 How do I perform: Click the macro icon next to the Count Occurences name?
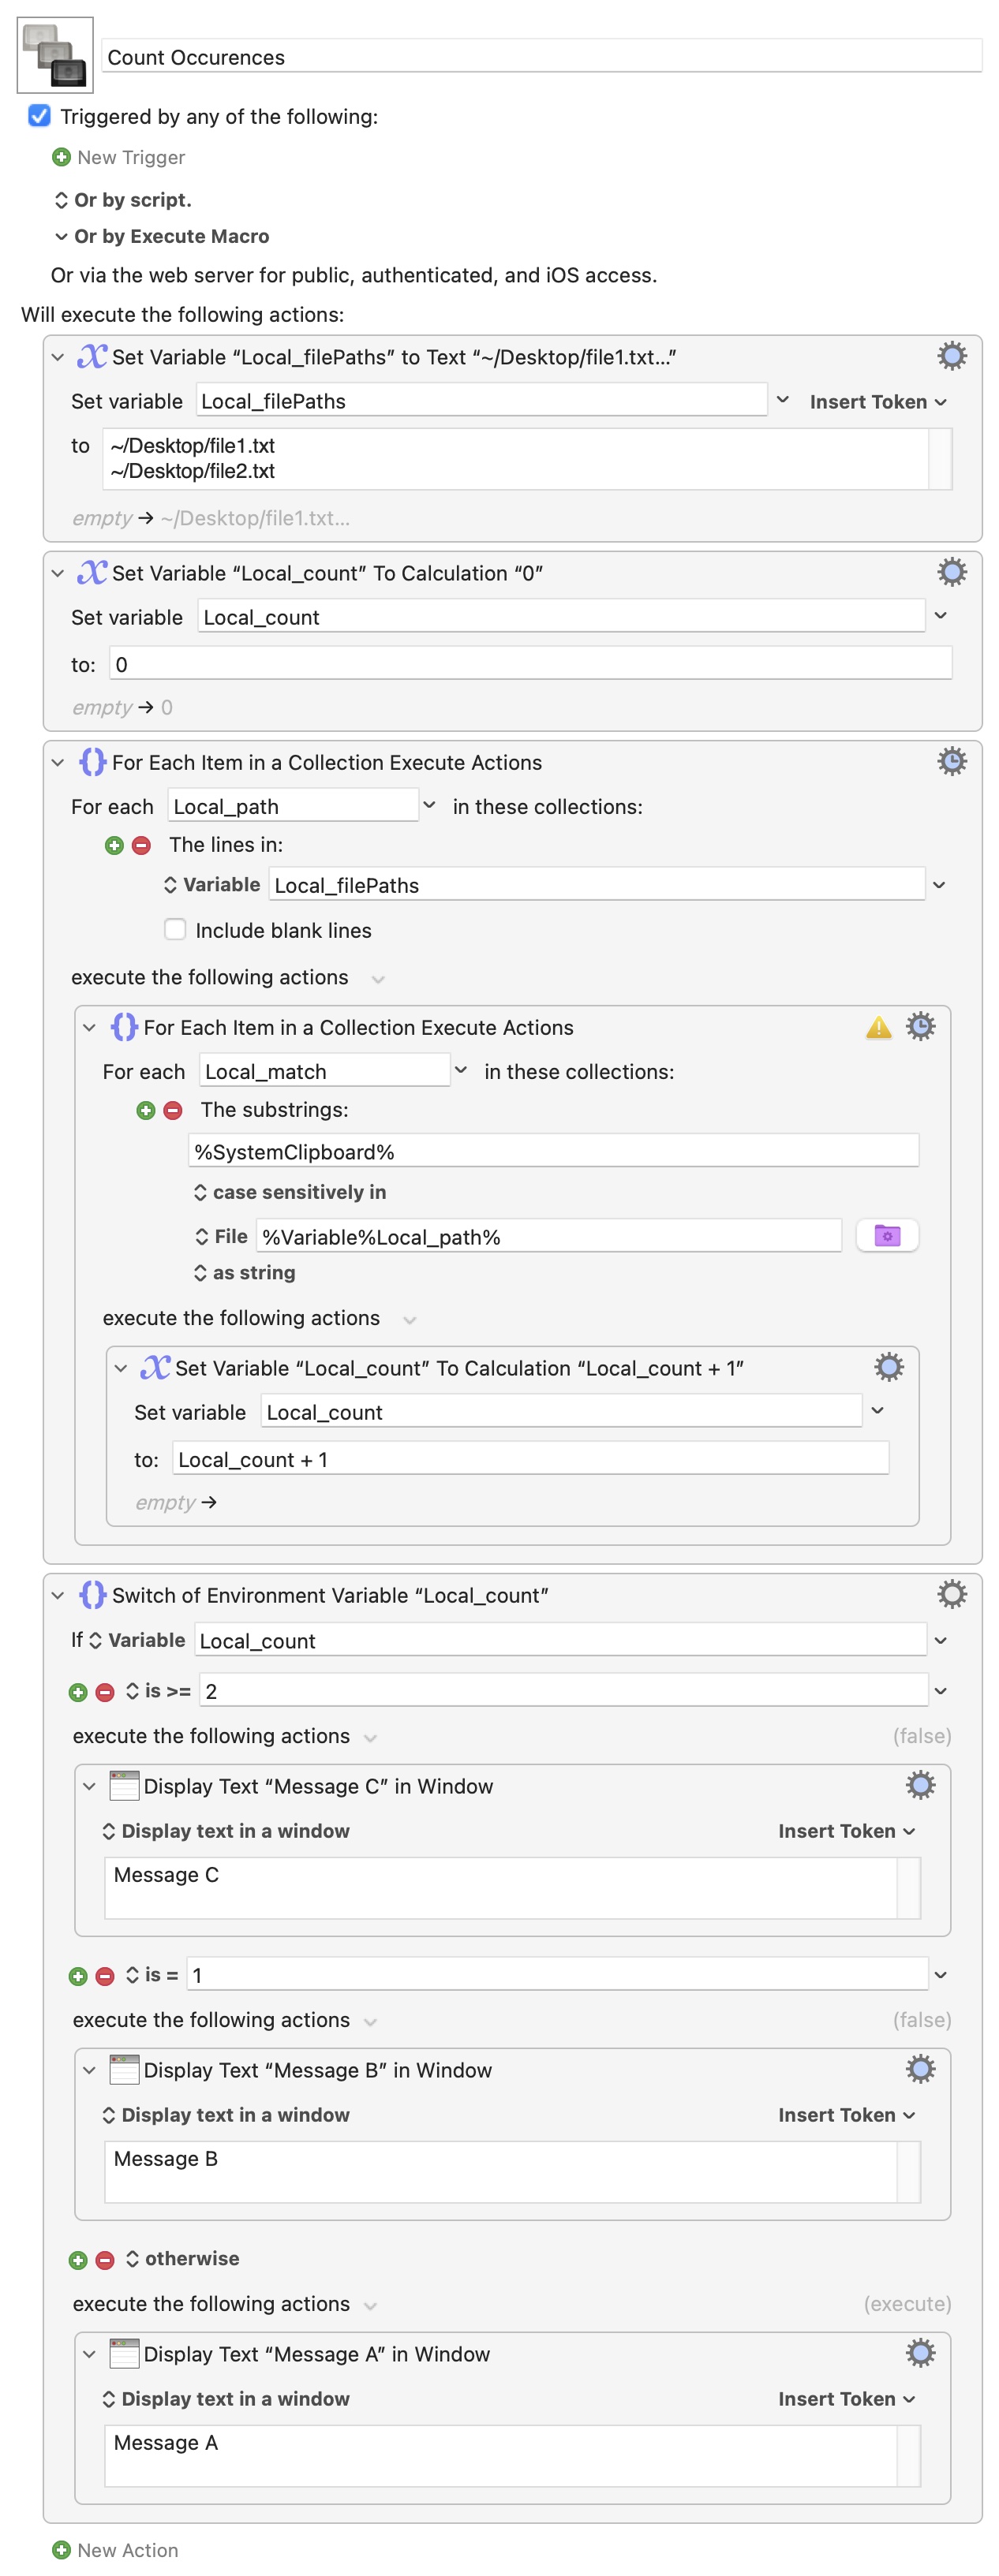pos(55,55)
